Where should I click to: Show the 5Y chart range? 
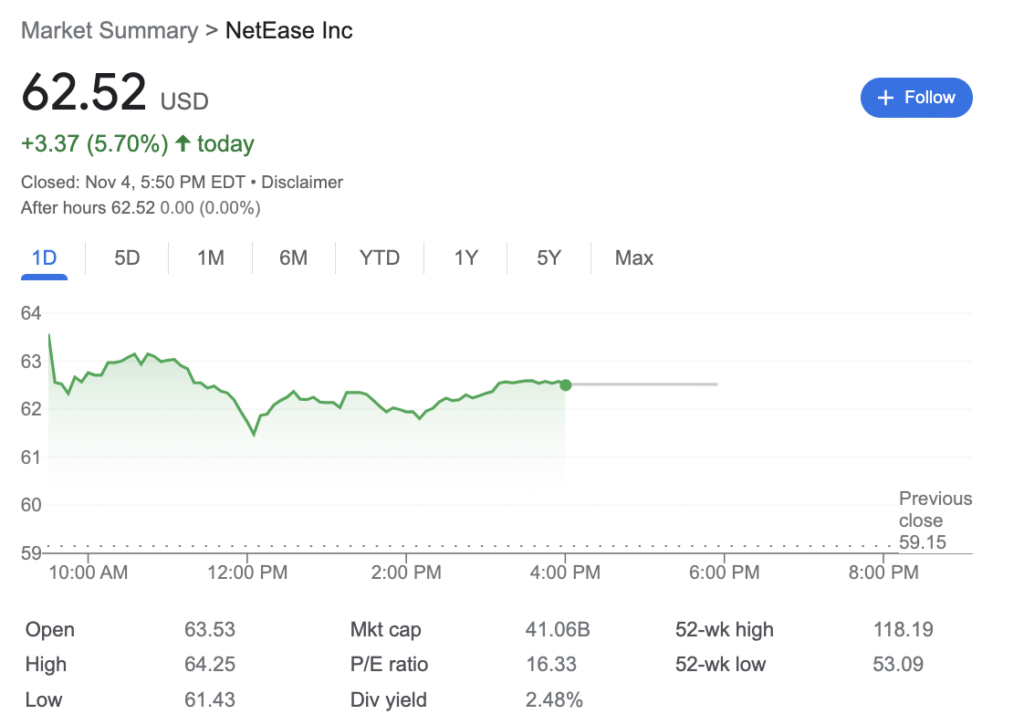point(549,258)
